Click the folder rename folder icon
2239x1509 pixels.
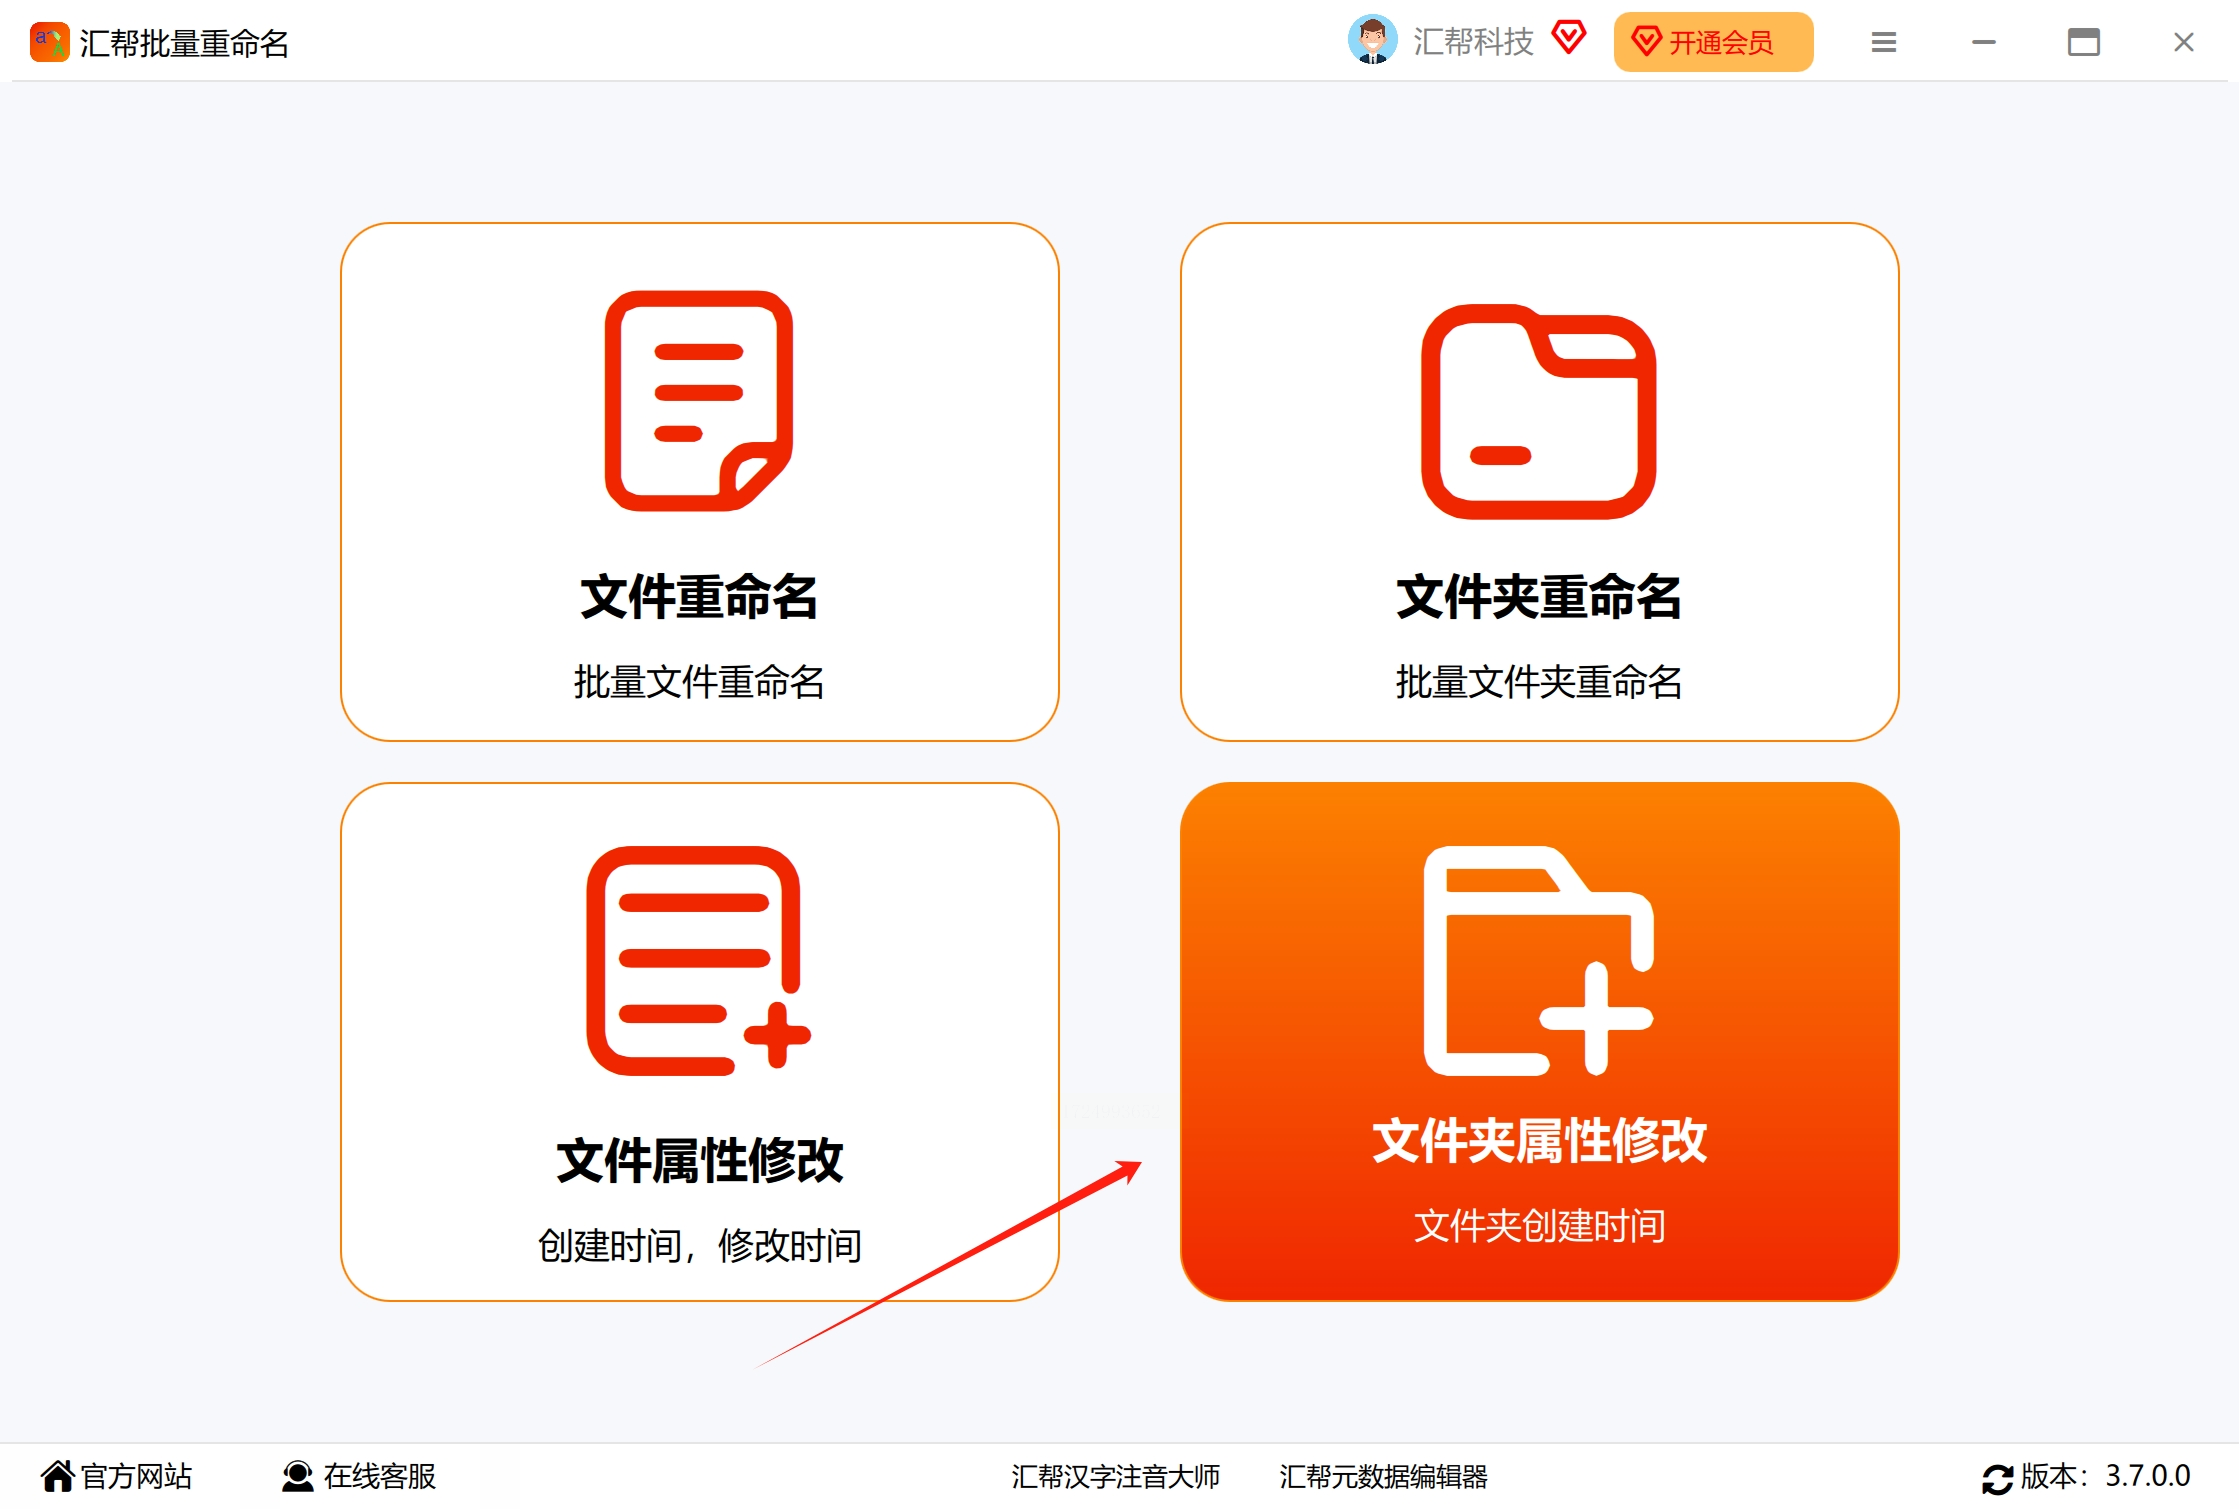coord(1538,412)
